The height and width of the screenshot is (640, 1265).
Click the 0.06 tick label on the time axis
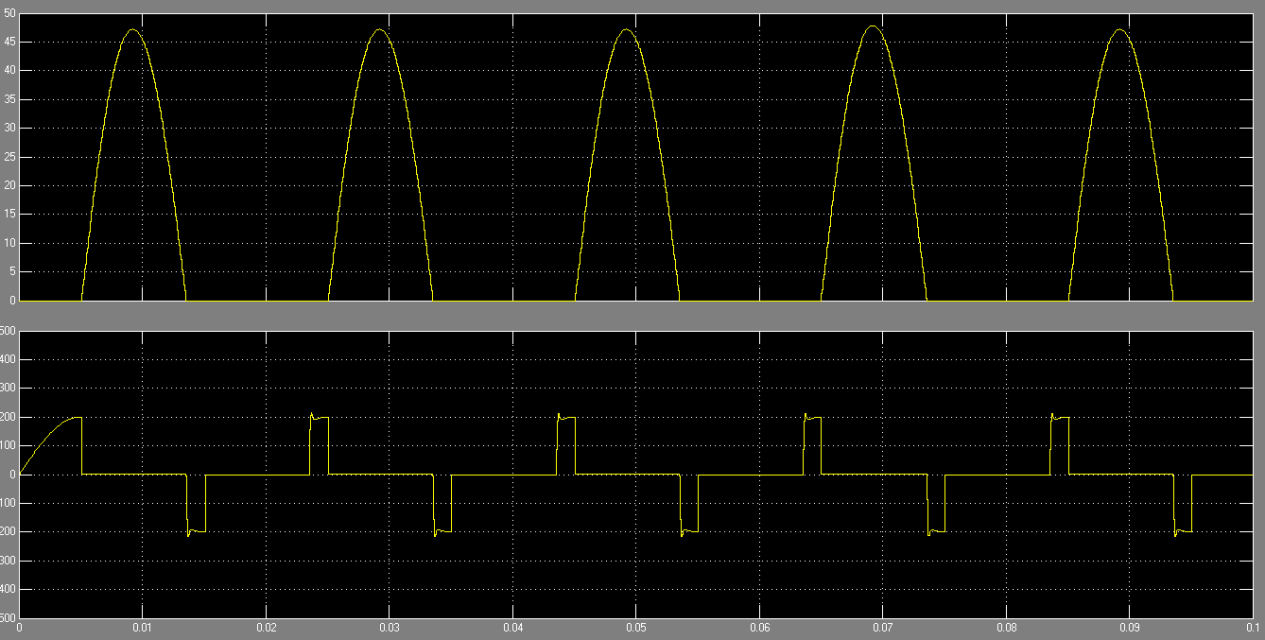tap(759, 629)
